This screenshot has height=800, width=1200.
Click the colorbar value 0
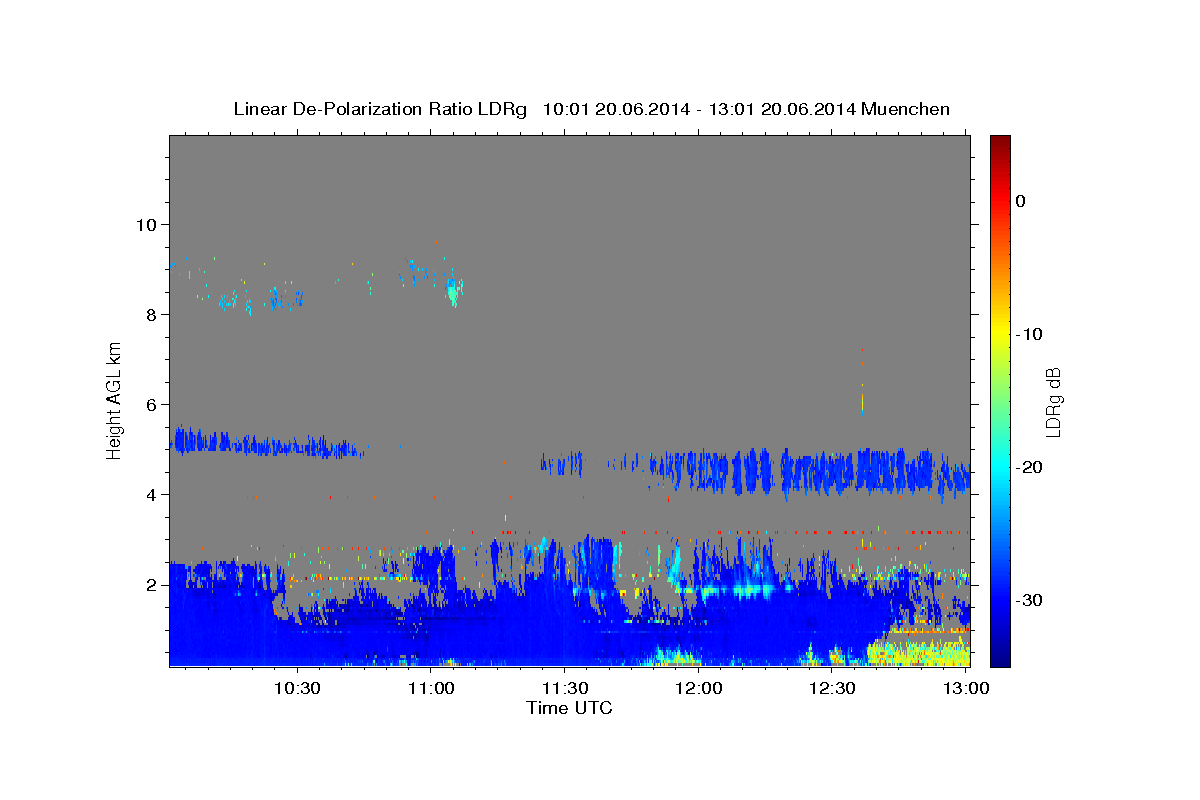coord(1021,201)
